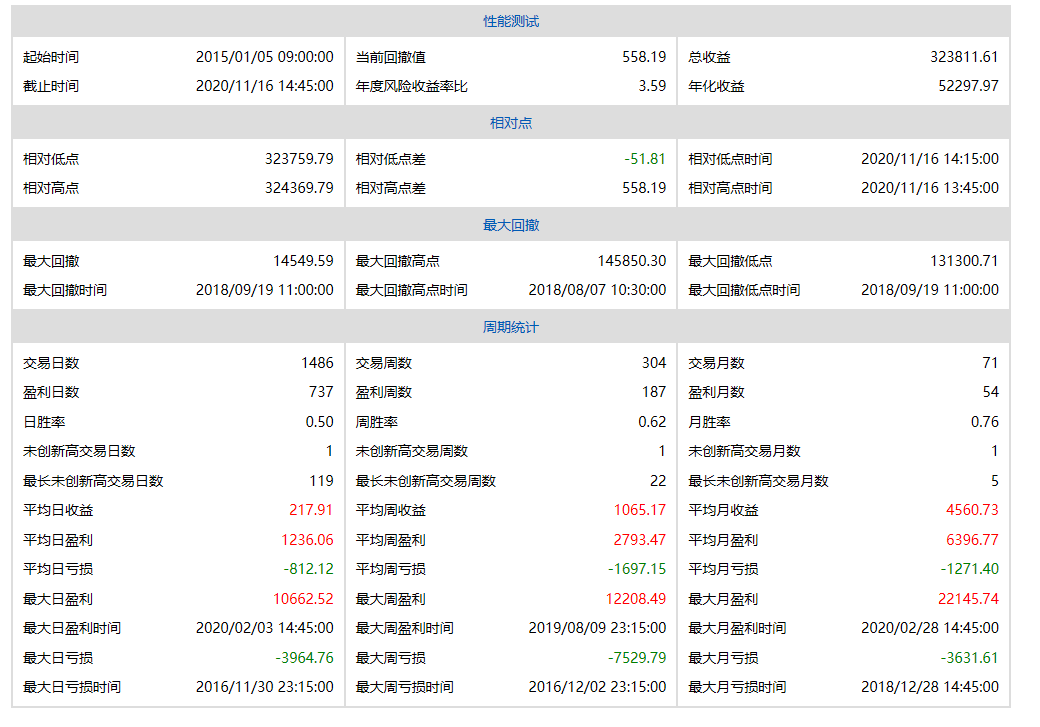Select profitable days count 737
This screenshot has width=1040, height=727.
pos(321,393)
